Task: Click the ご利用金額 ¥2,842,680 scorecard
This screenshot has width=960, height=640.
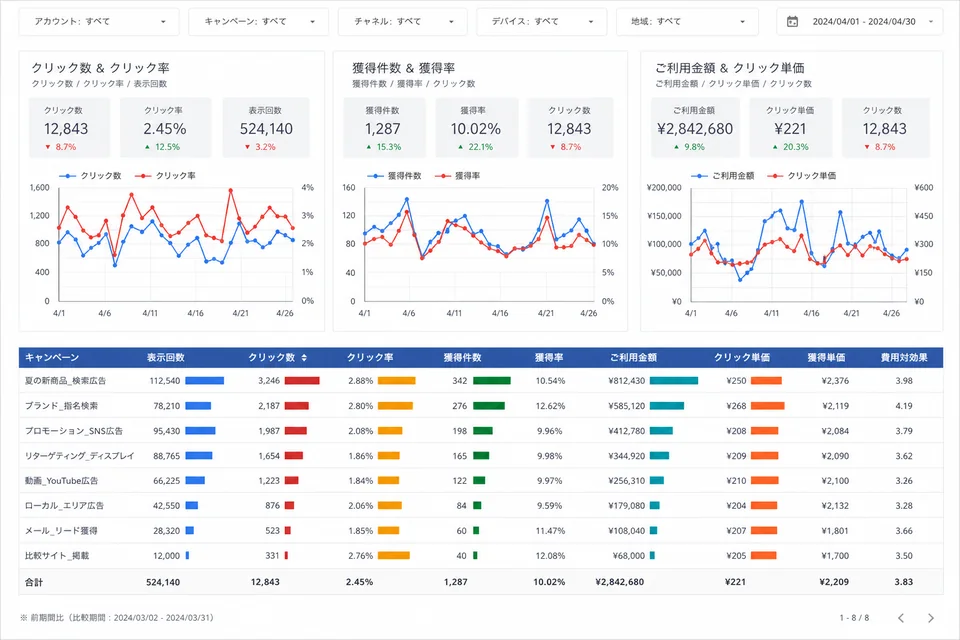Action: click(695, 128)
